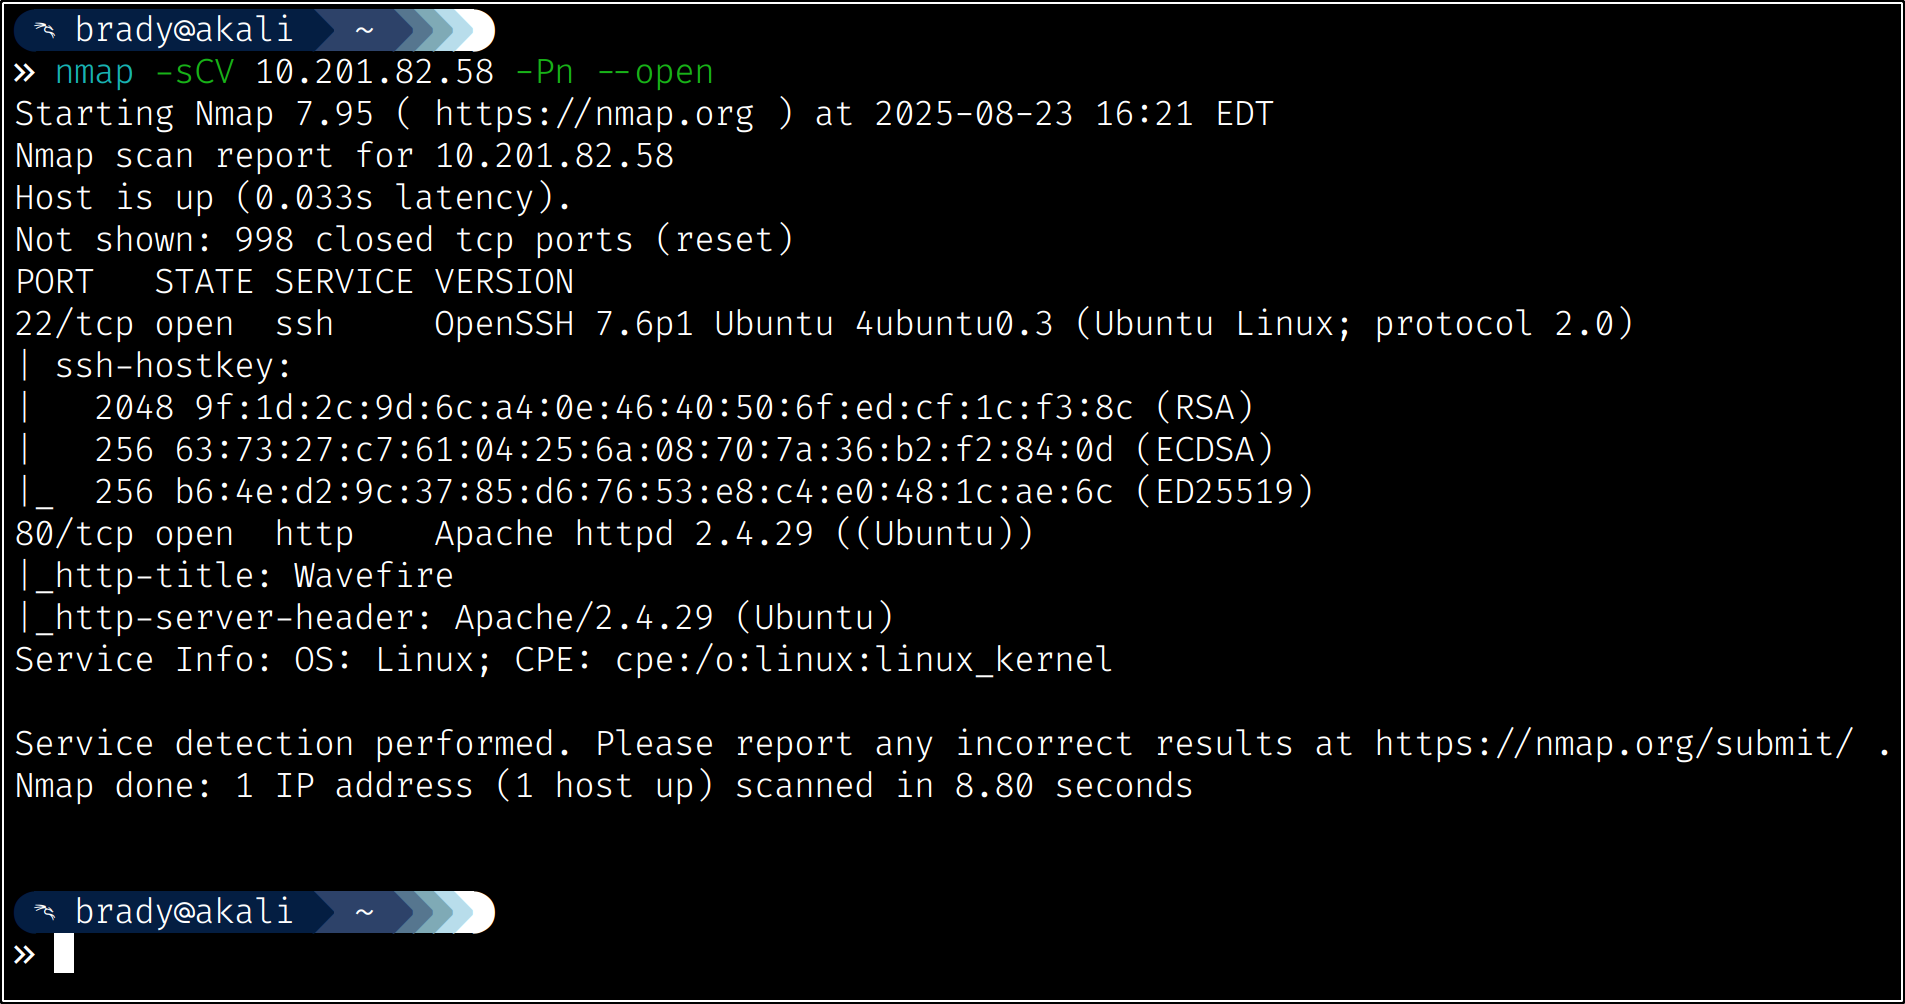Open the https://nmap.org link
1905x1004 pixels.
click(594, 114)
